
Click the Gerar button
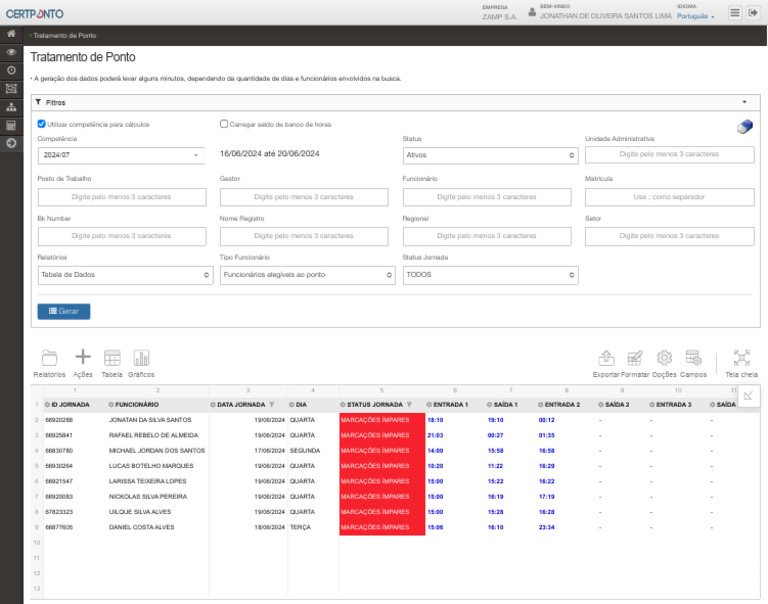[x=64, y=311]
